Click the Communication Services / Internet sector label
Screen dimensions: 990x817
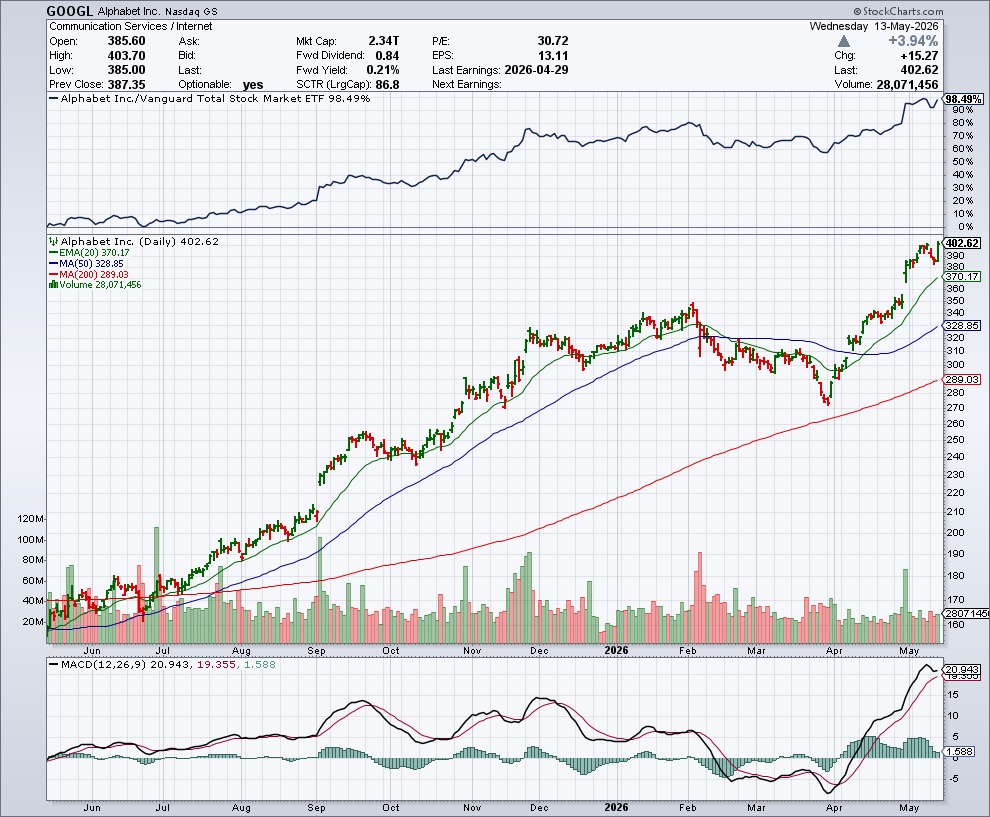coord(131,27)
